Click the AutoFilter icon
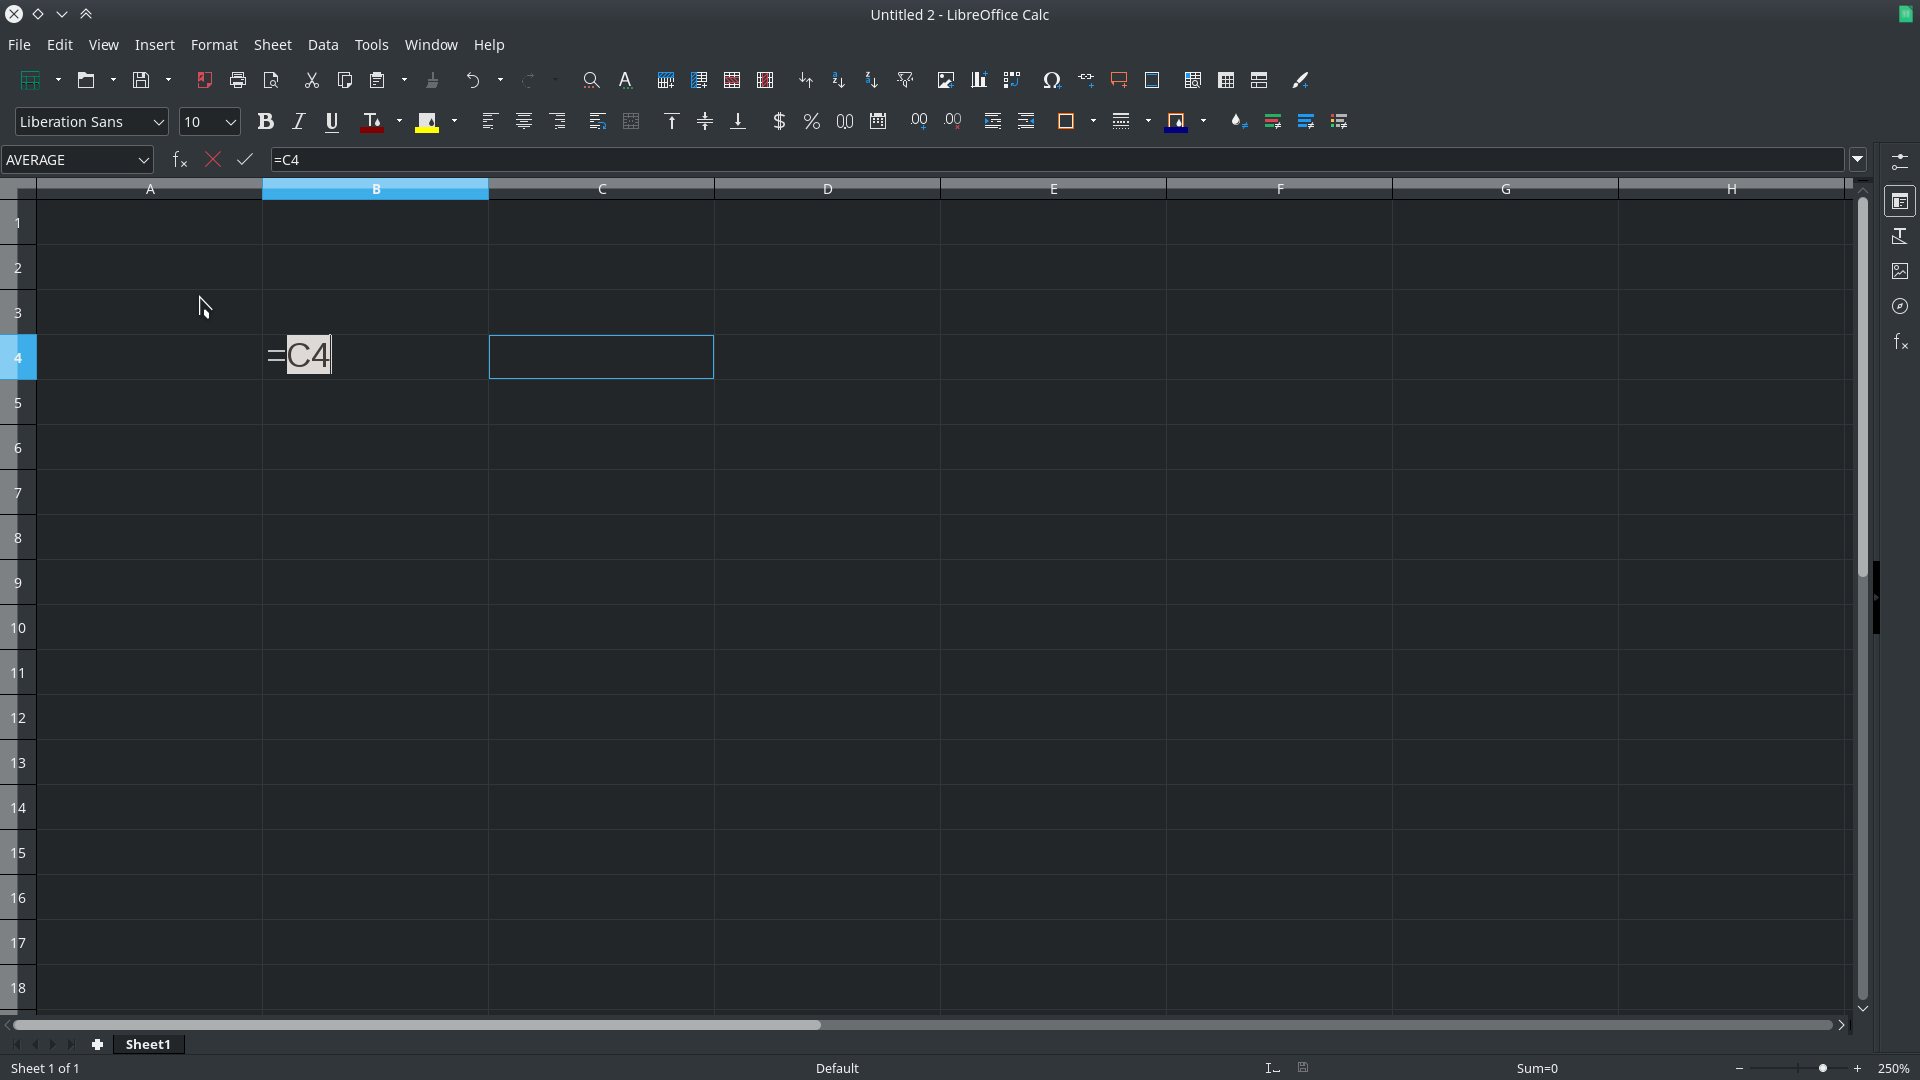This screenshot has height=1080, width=1920. [x=905, y=80]
